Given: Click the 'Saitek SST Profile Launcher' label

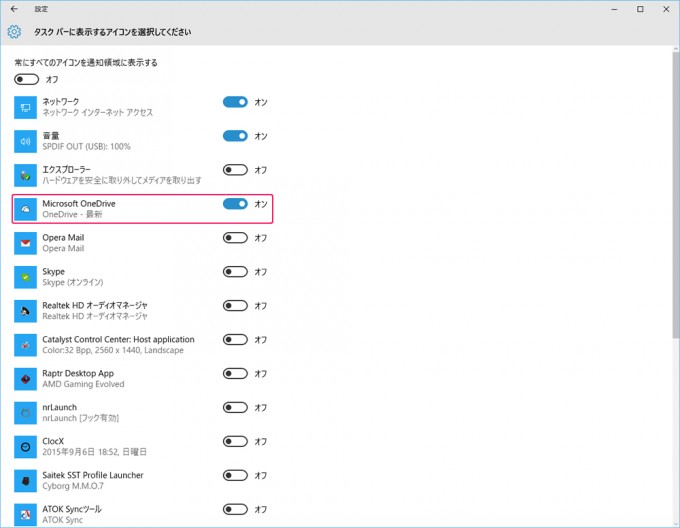Looking at the screenshot, I should coord(93,475).
